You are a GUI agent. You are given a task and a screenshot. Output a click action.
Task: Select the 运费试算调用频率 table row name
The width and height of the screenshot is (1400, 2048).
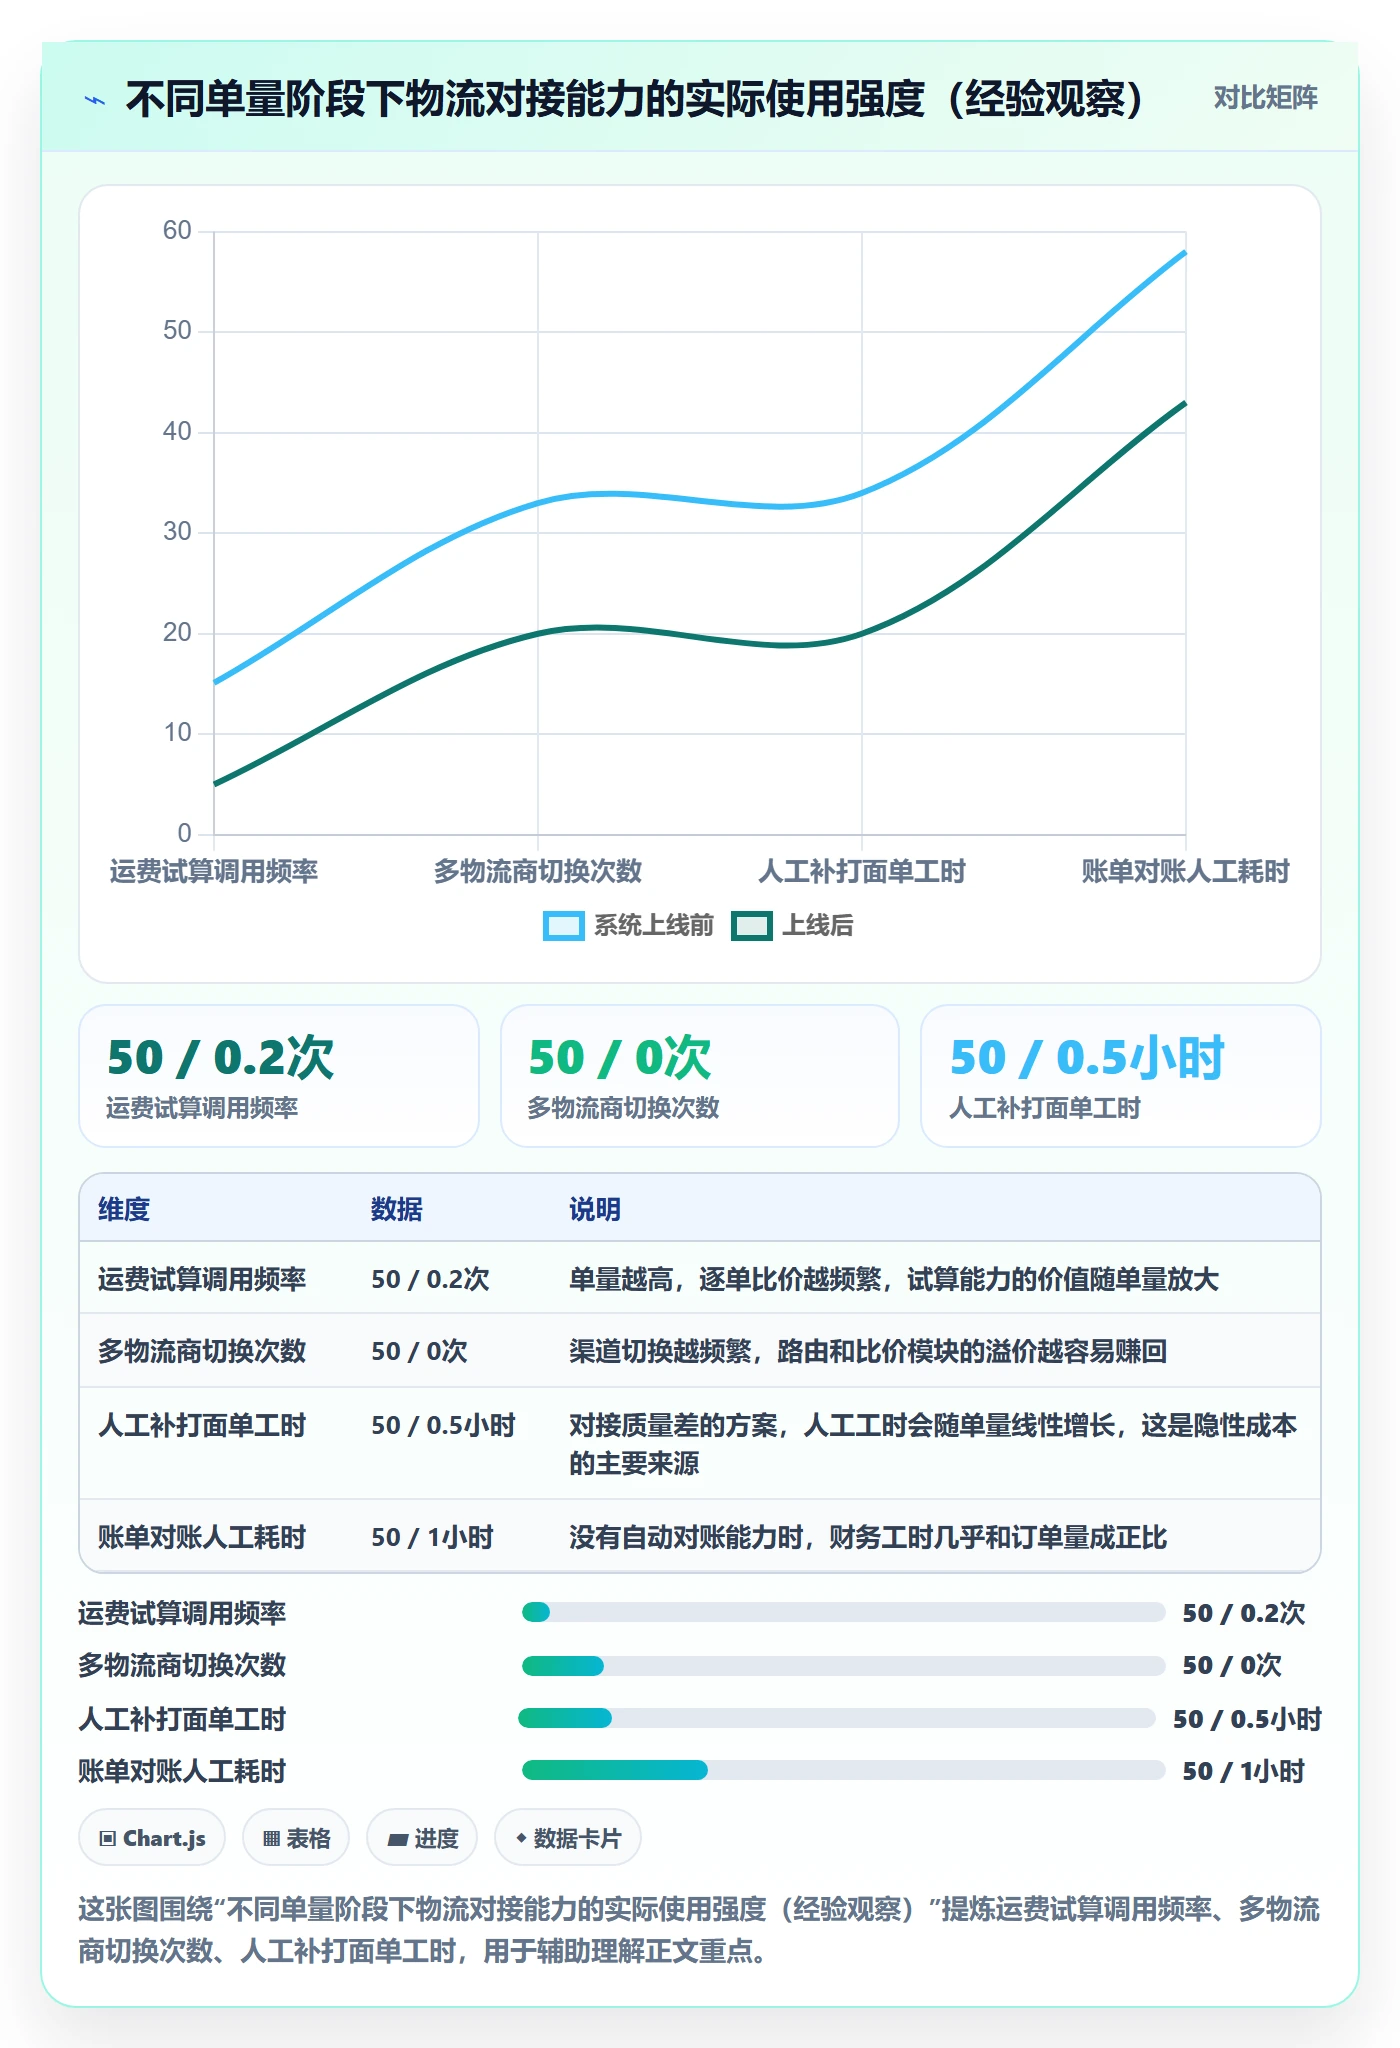[x=202, y=1279]
